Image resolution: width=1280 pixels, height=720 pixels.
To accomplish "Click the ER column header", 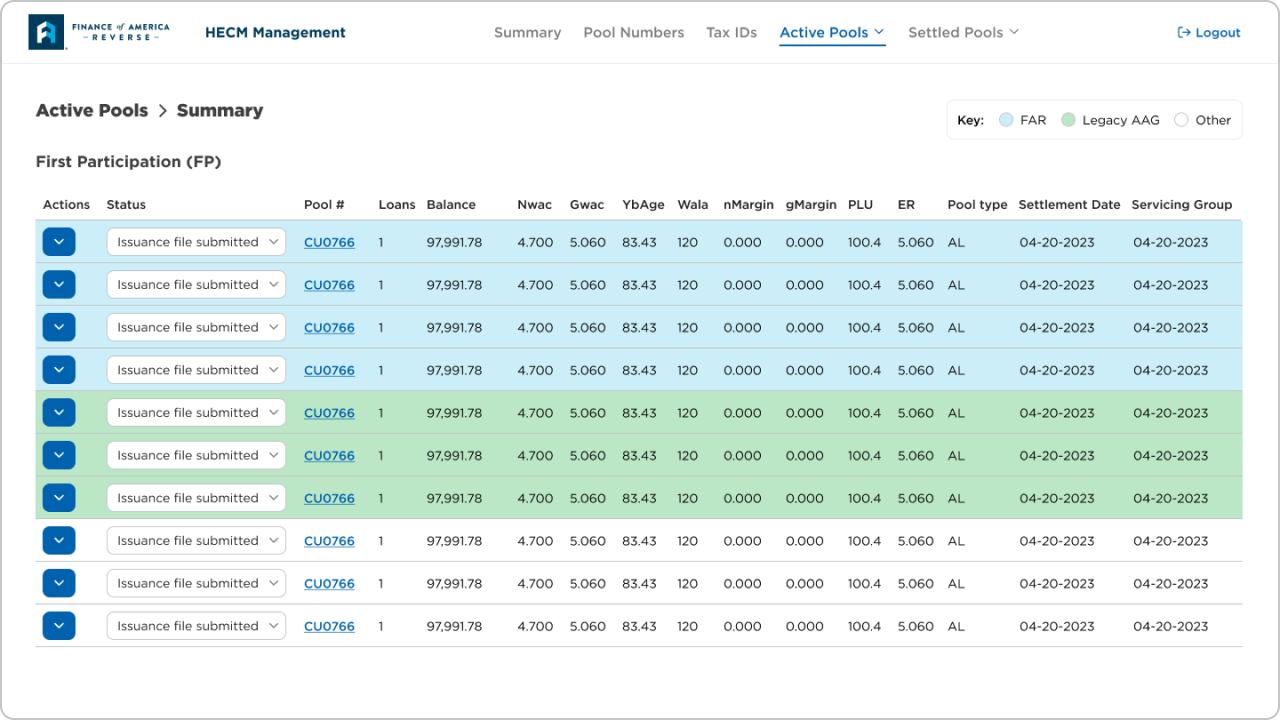I will (906, 204).
